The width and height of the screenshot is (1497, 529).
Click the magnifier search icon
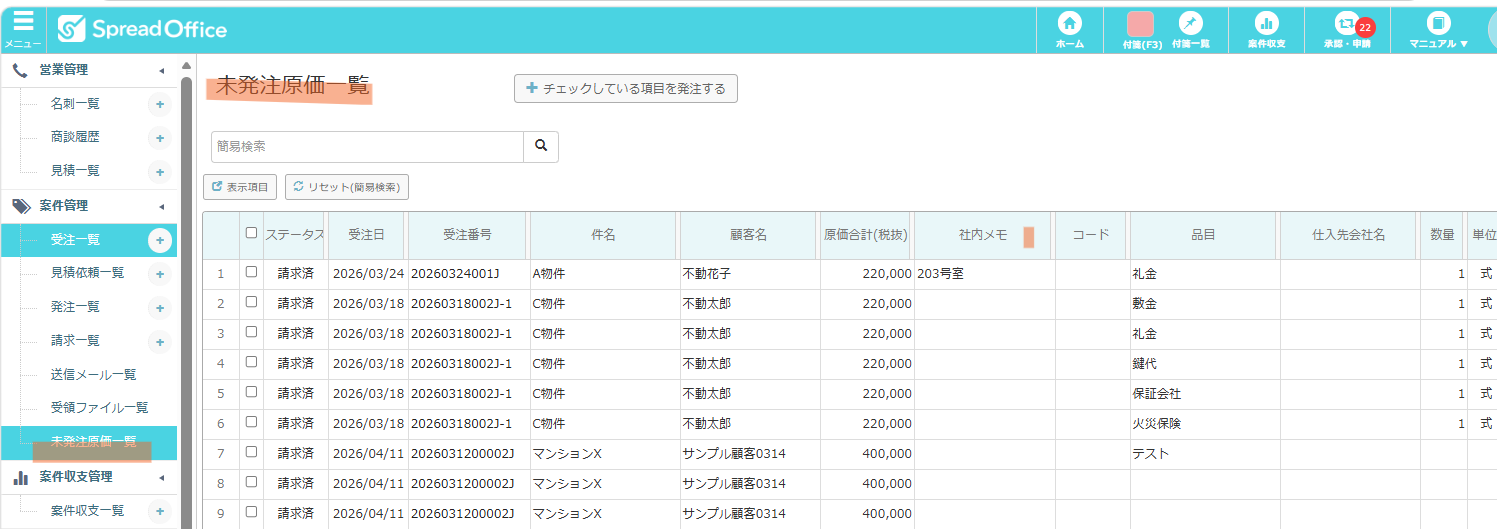pyautogui.click(x=541, y=146)
